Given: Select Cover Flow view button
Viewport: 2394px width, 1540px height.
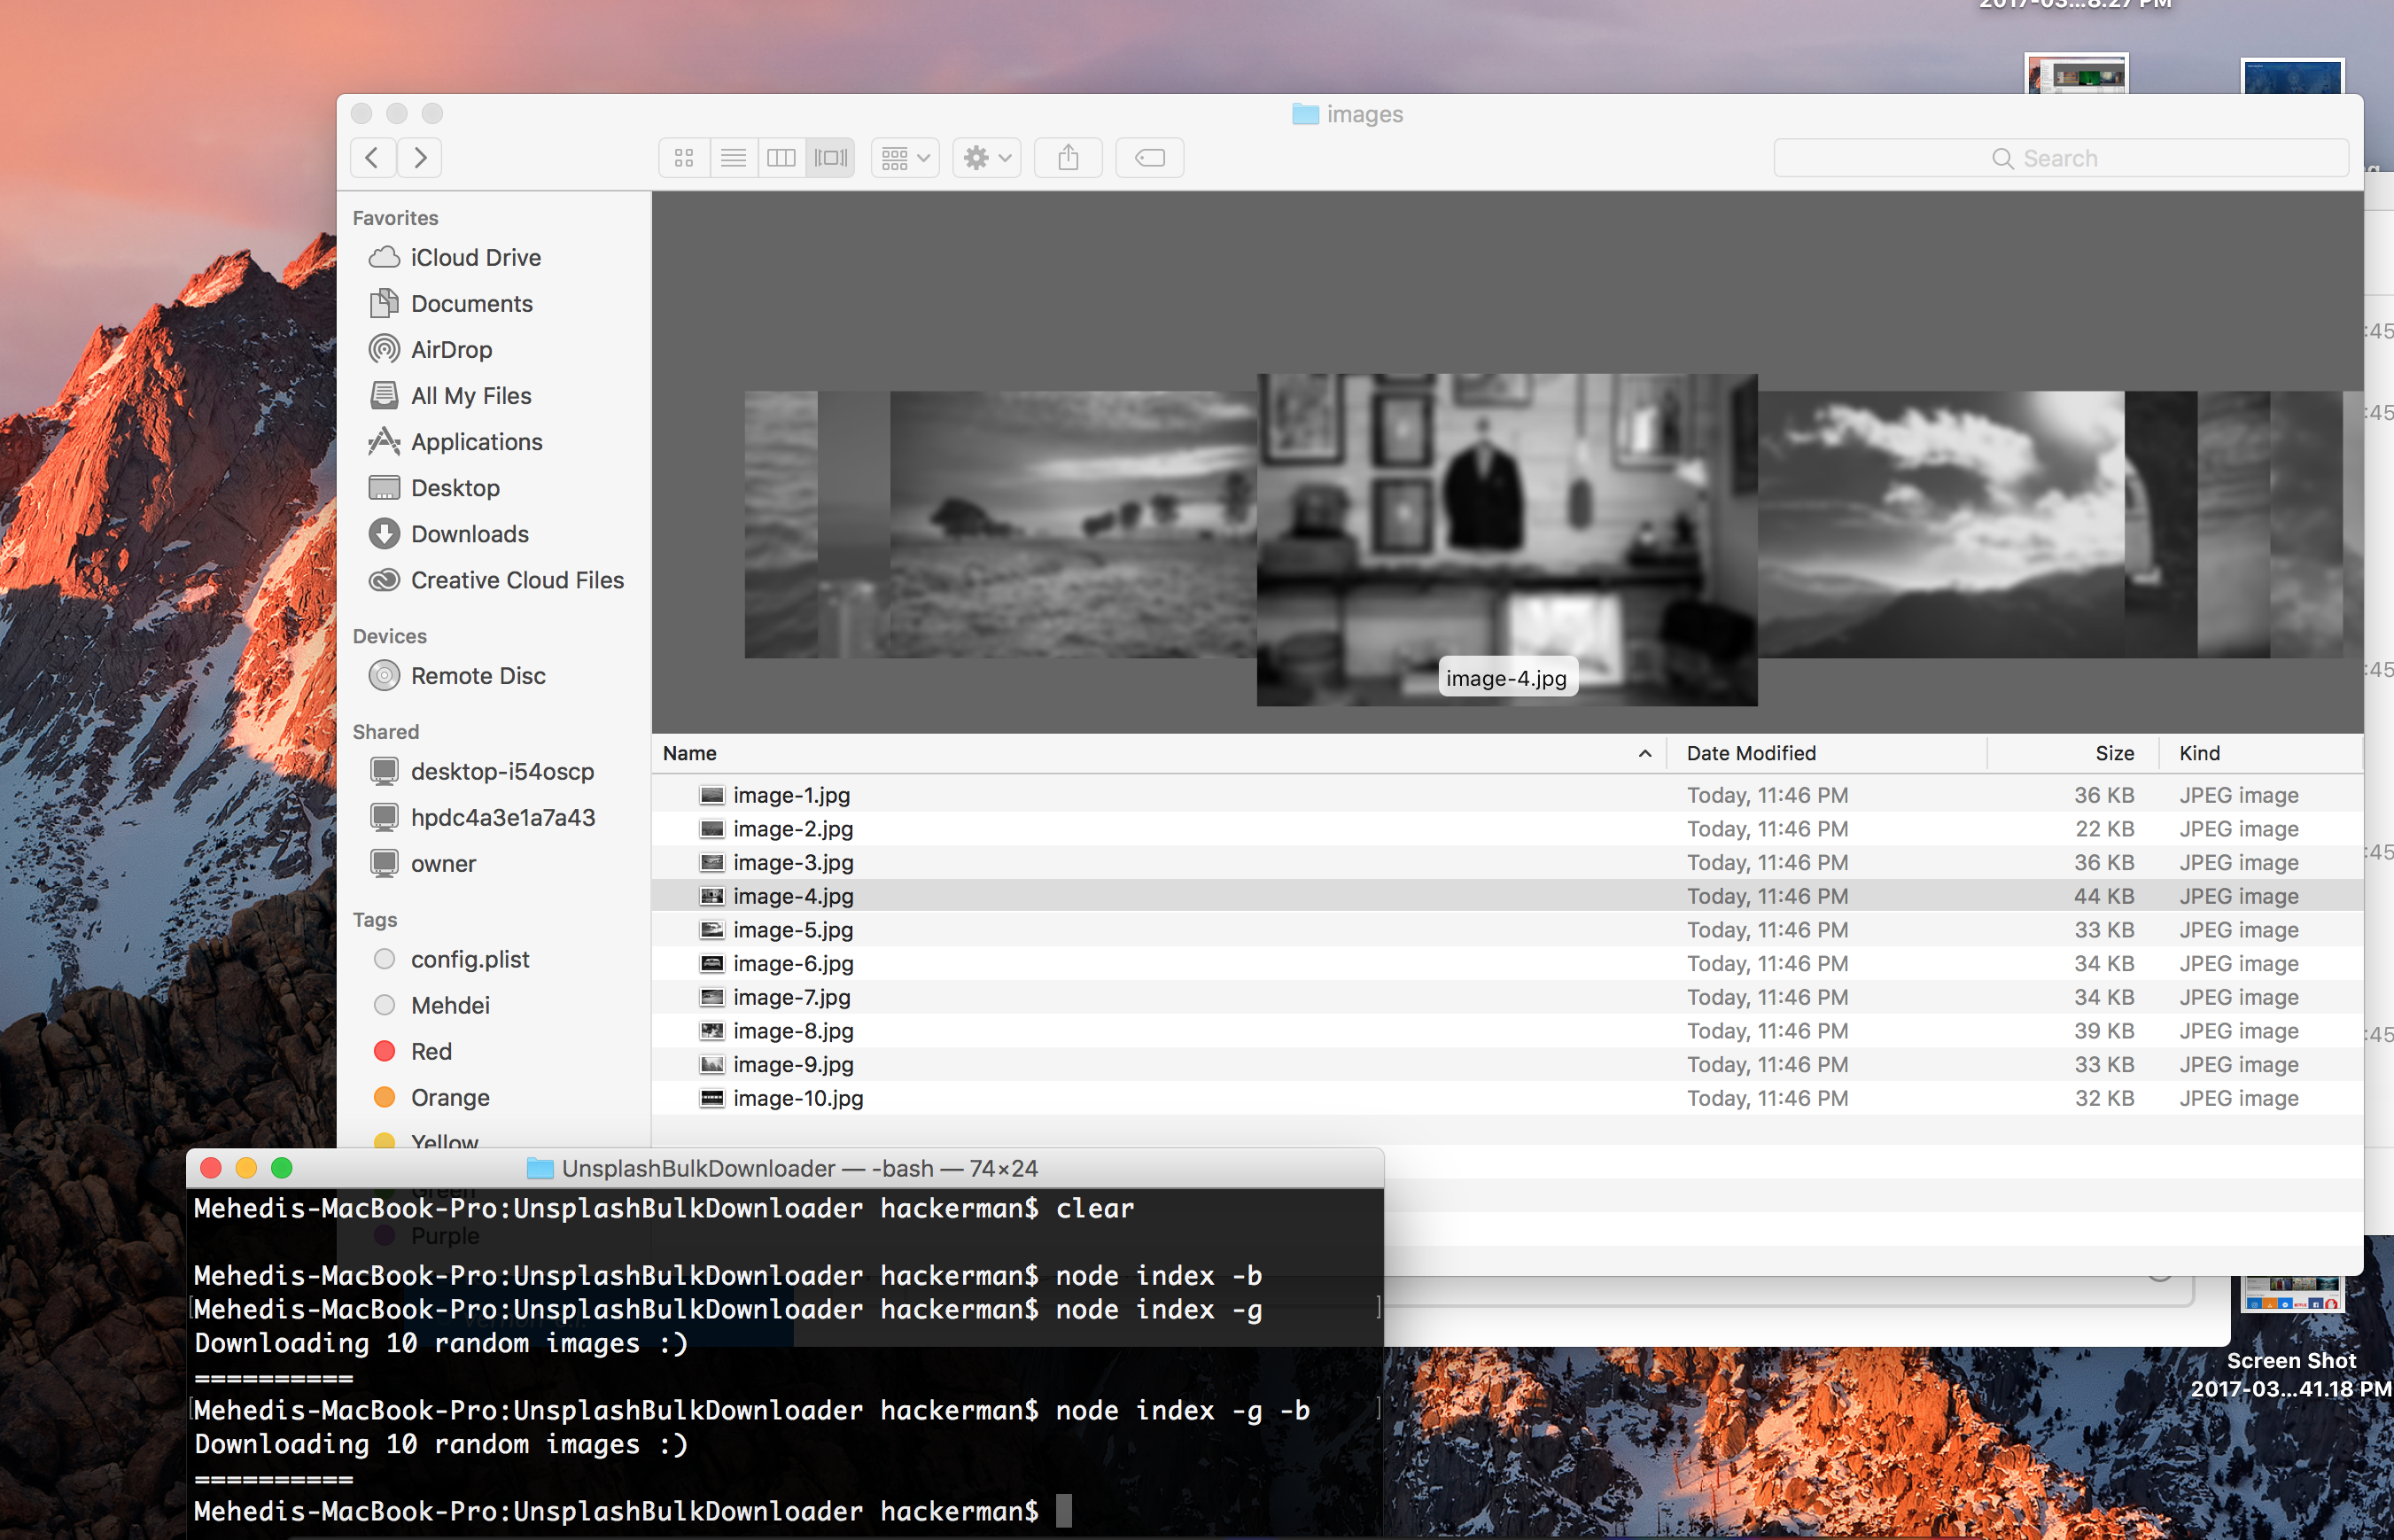Looking at the screenshot, I should [830, 158].
